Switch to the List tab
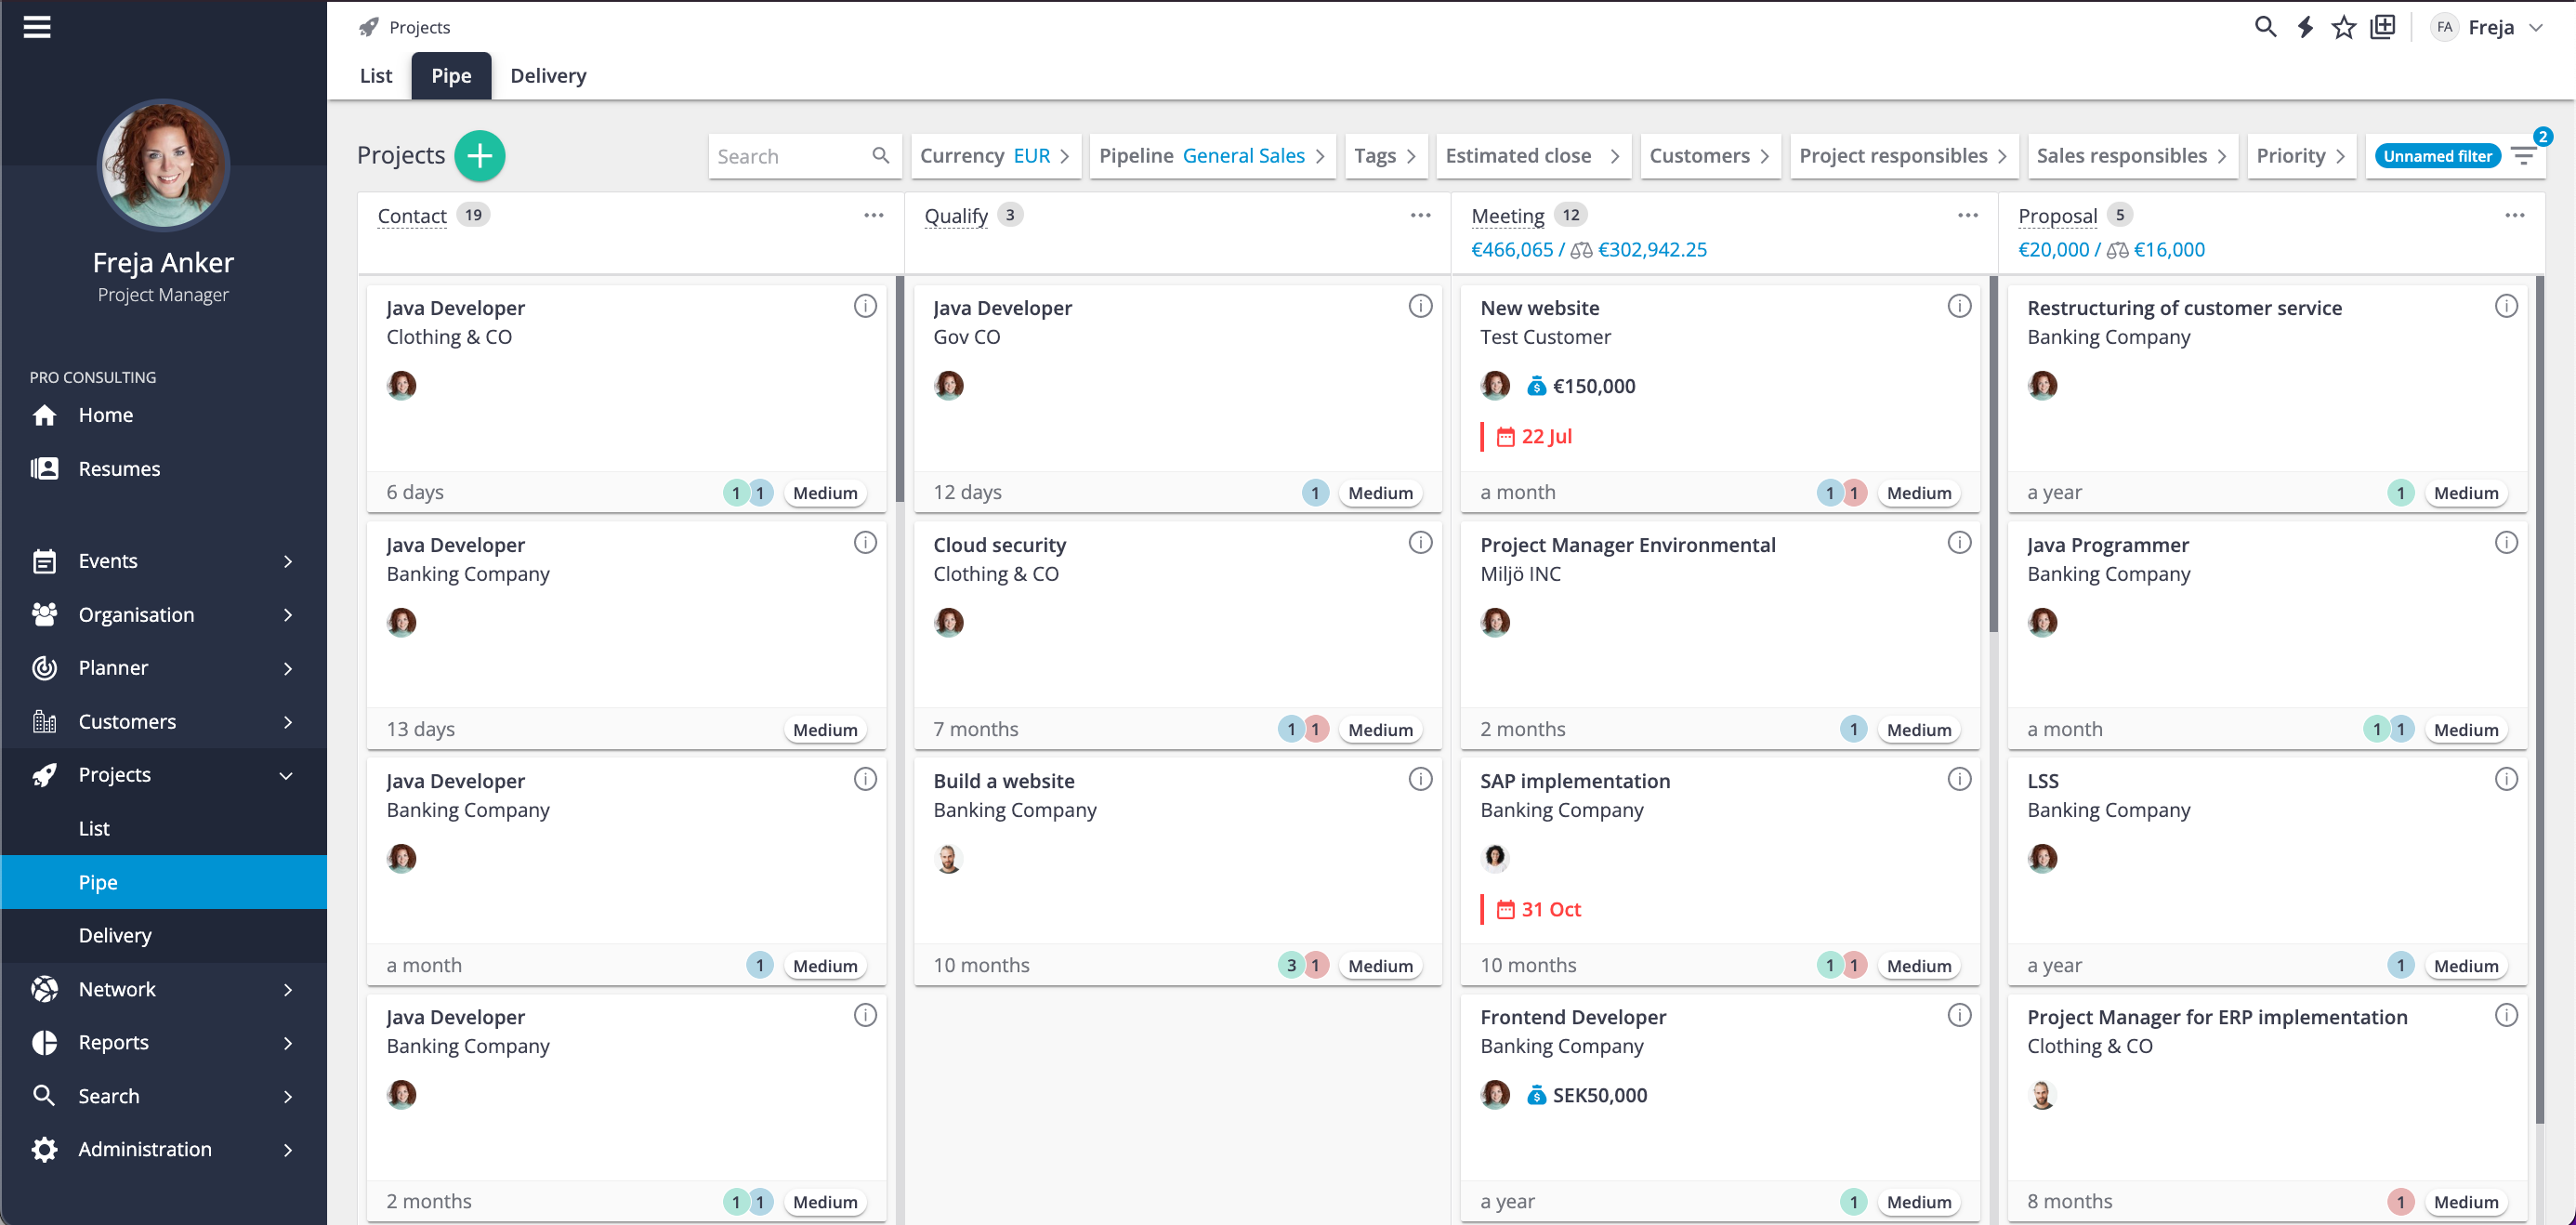 [x=375, y=76]
